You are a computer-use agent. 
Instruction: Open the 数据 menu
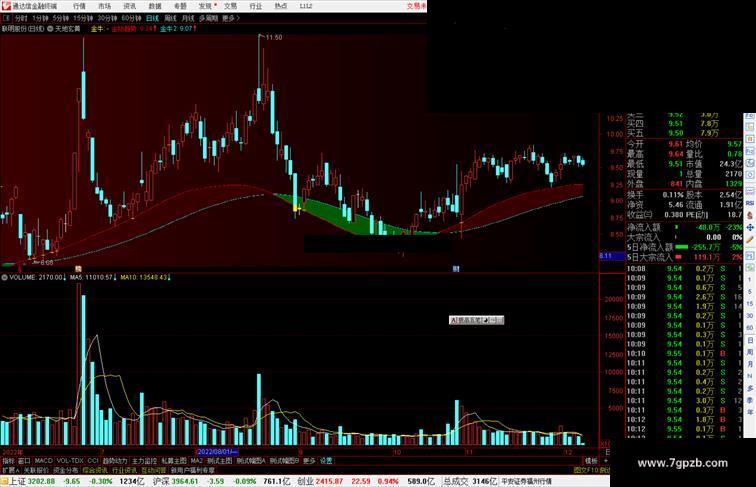(x=155, y=6)
